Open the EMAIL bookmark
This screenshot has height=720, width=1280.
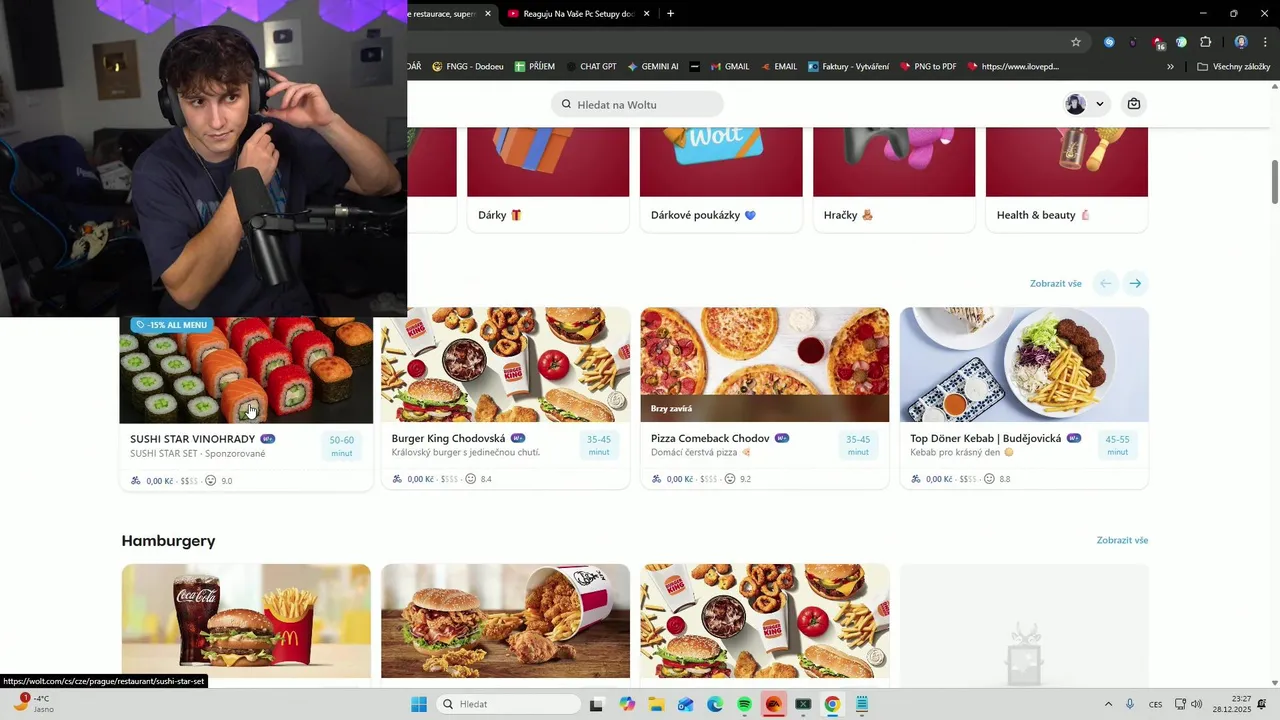tap(779, 67)
